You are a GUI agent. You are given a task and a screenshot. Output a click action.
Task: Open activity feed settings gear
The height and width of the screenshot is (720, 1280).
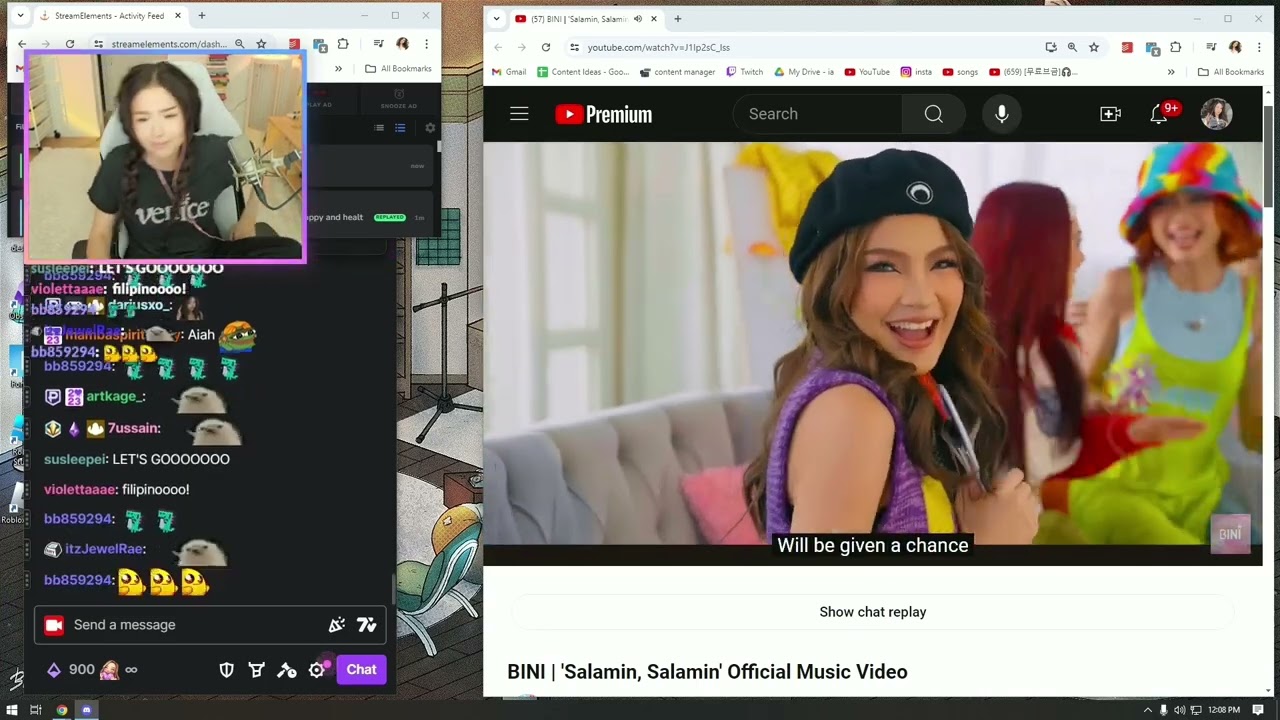(430, 128)
